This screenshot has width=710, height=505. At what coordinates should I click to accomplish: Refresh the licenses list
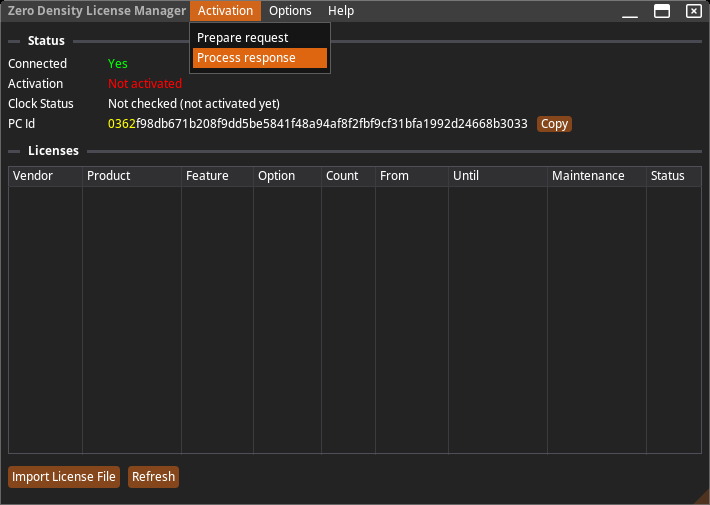(153, 477)
